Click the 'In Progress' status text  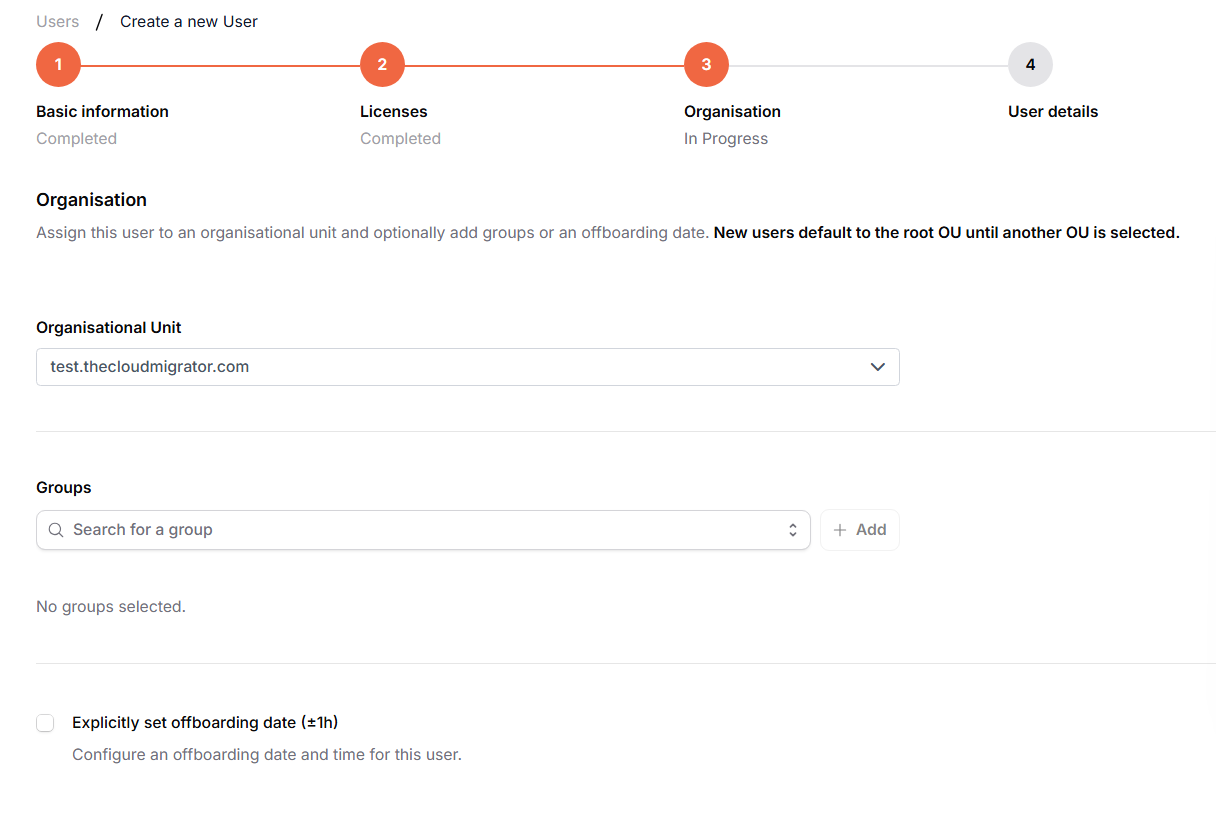point(726,138)
